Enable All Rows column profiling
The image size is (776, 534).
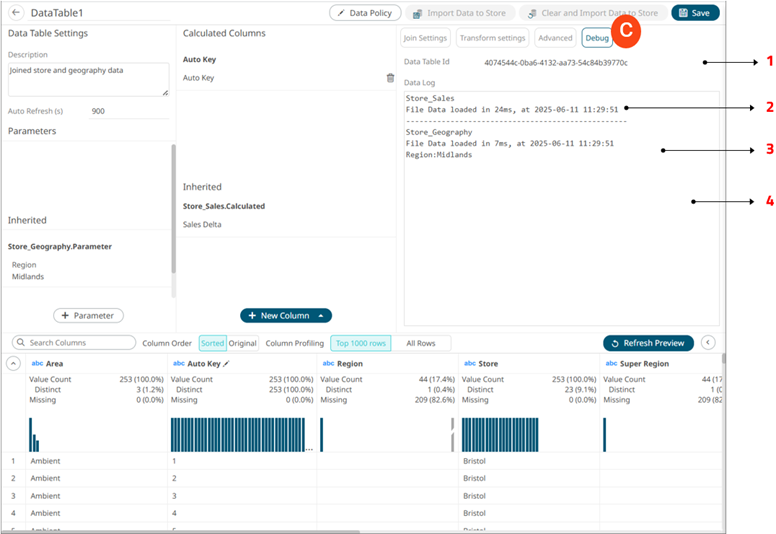coord(420,343)
